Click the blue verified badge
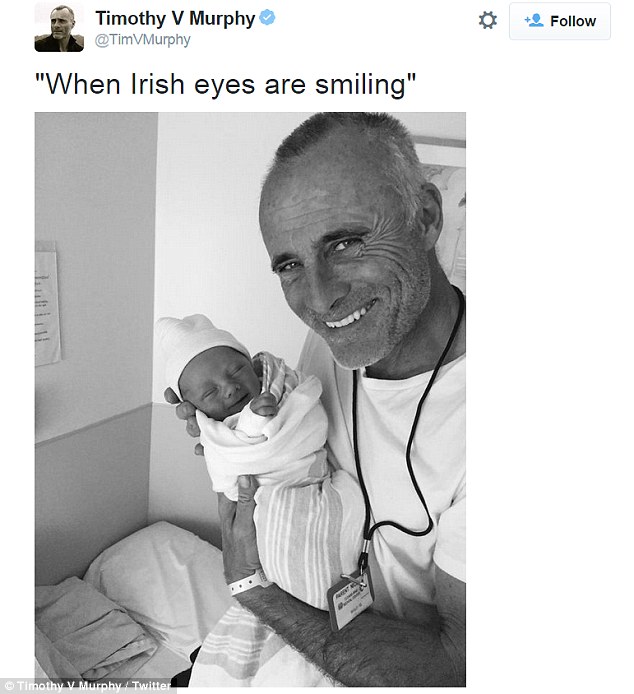 pos(269,18)
